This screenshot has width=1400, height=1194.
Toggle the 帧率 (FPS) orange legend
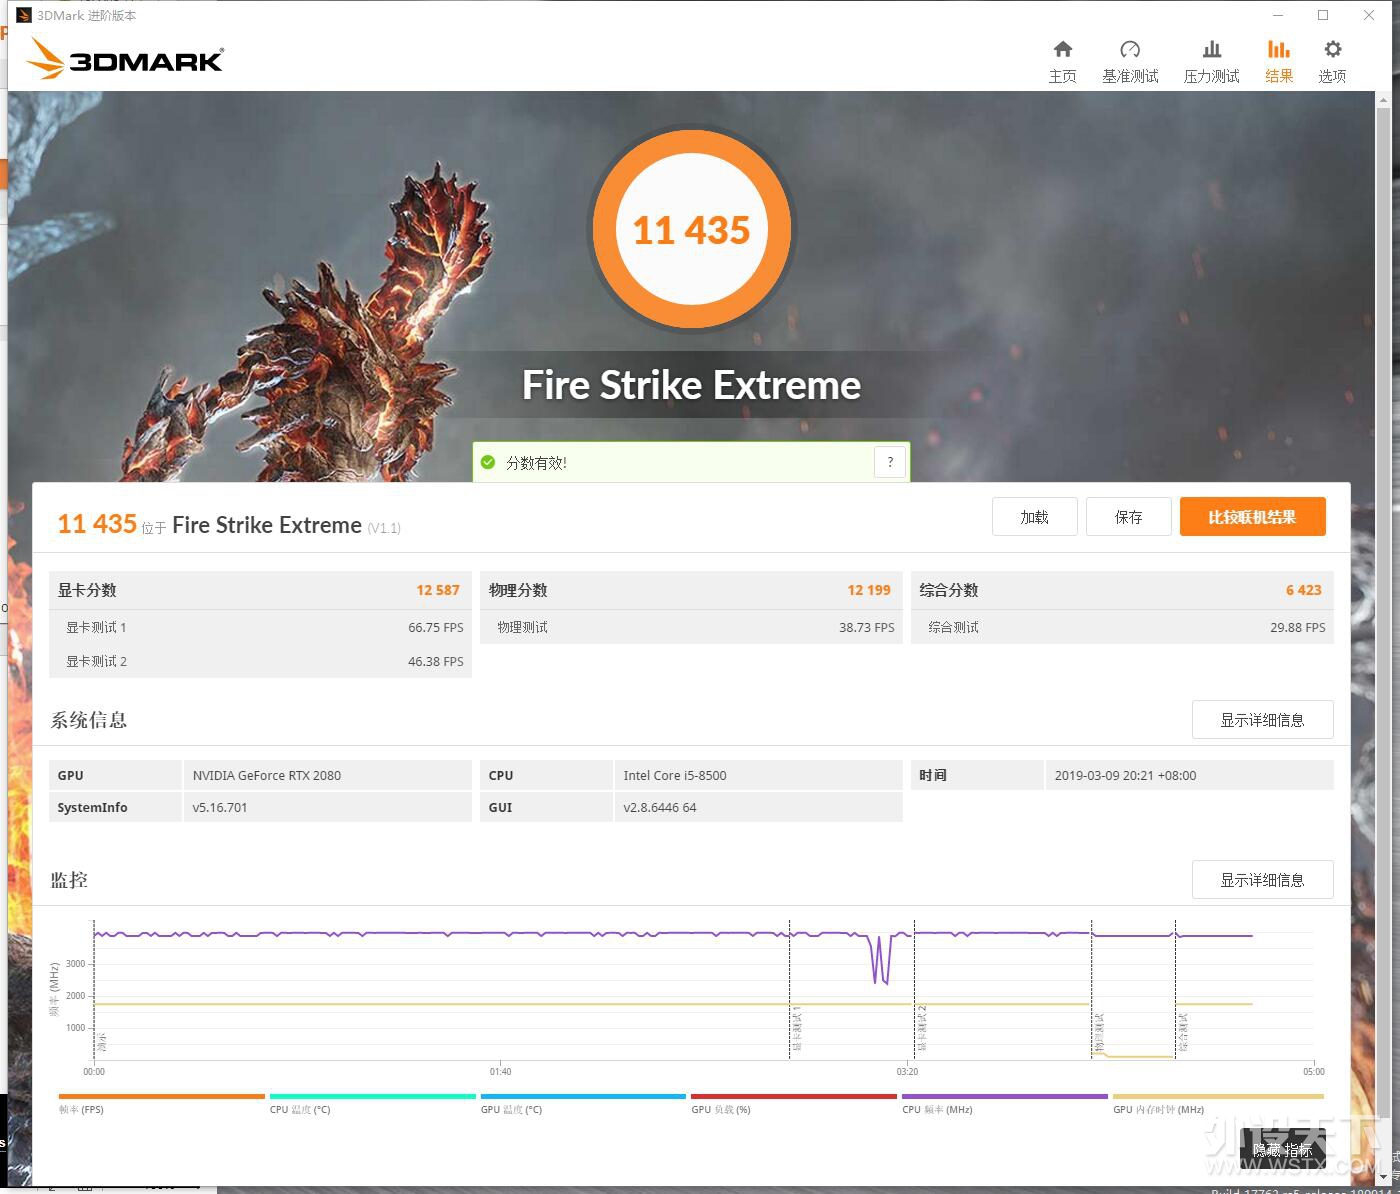tap(161, 1096)
